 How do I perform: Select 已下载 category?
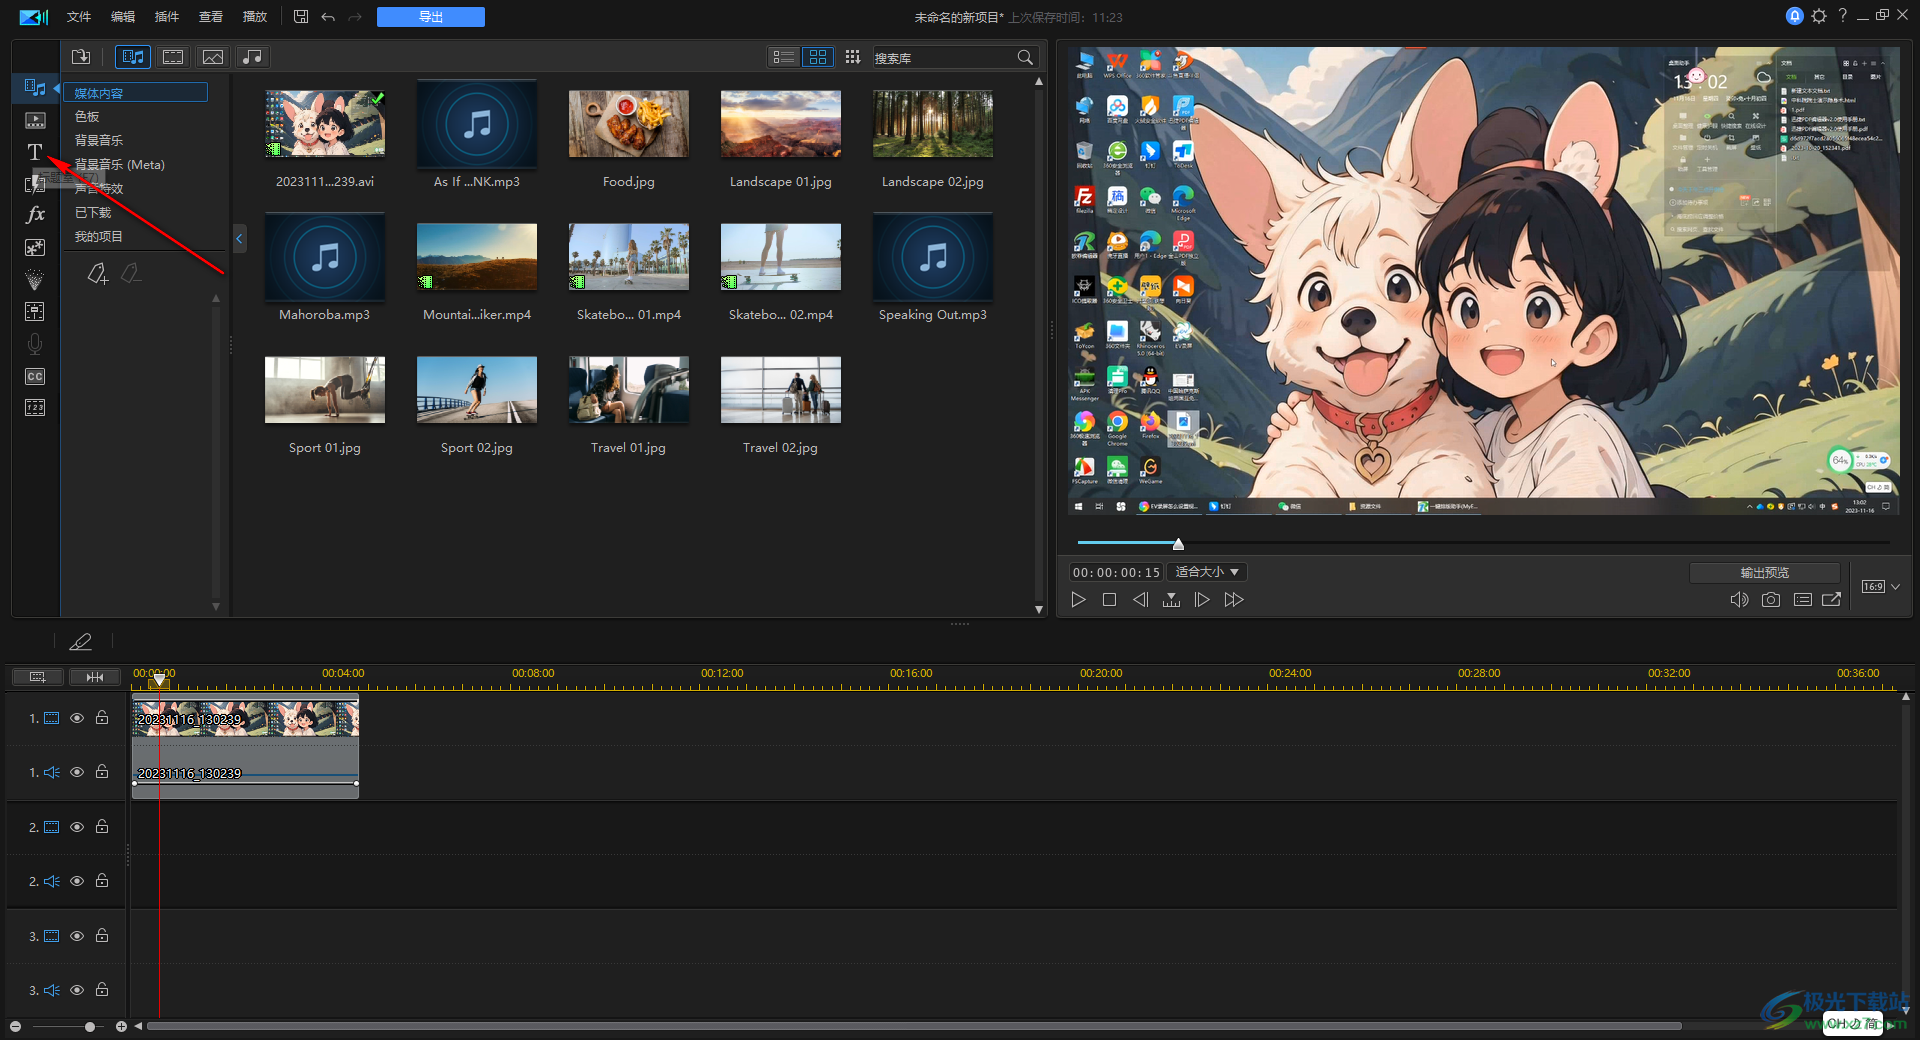click(x=93, y=213)
